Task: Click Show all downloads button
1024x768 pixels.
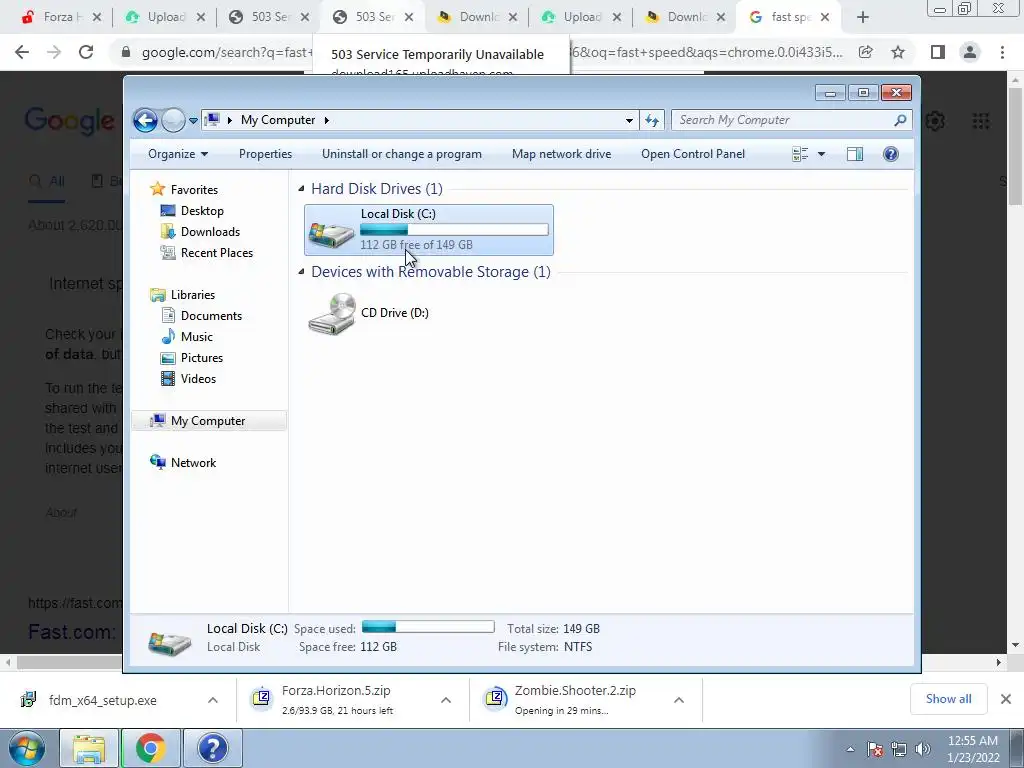Action: (x=948, y=699)
